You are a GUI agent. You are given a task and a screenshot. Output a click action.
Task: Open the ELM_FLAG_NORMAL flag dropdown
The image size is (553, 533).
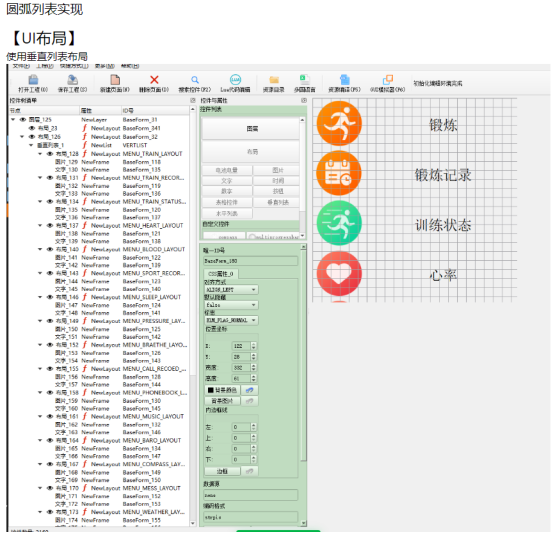click(231, 320)
